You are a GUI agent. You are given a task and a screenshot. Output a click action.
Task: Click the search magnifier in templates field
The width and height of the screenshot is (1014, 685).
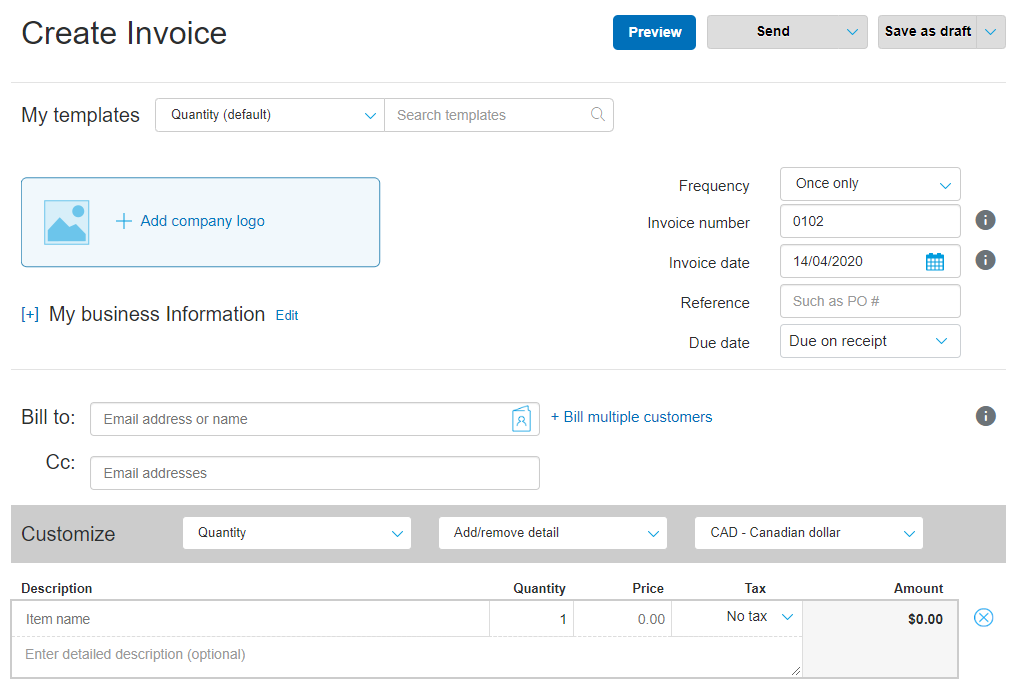point(598,114)
